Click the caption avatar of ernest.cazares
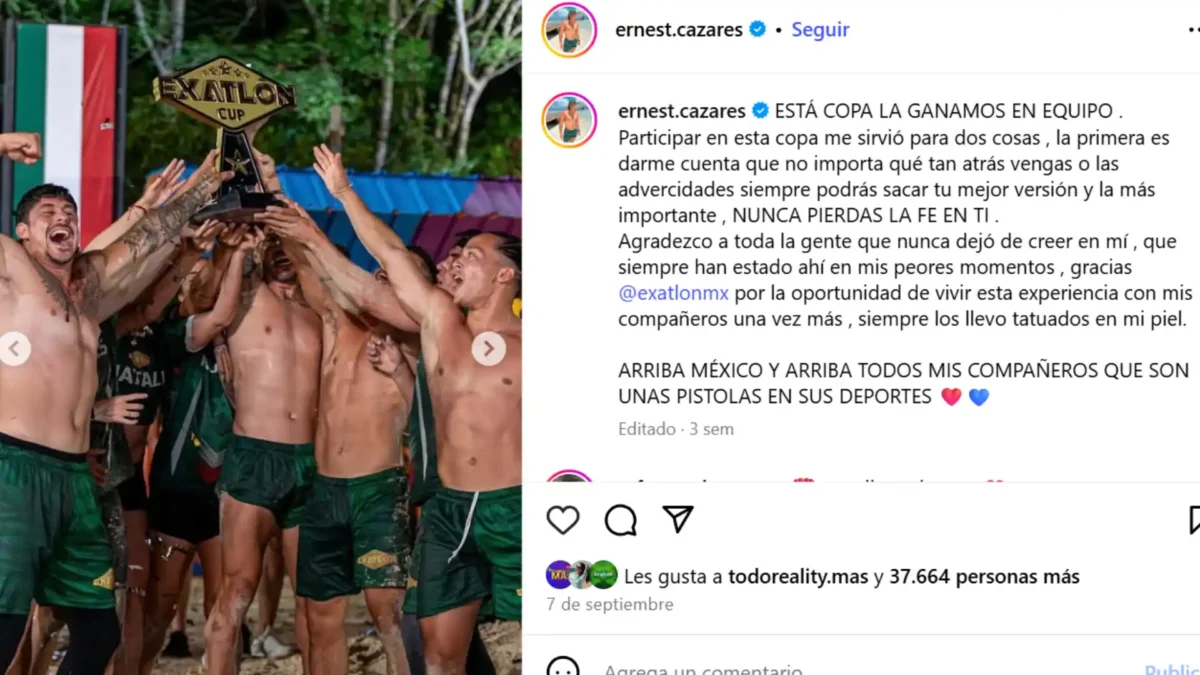 (569, 120)
